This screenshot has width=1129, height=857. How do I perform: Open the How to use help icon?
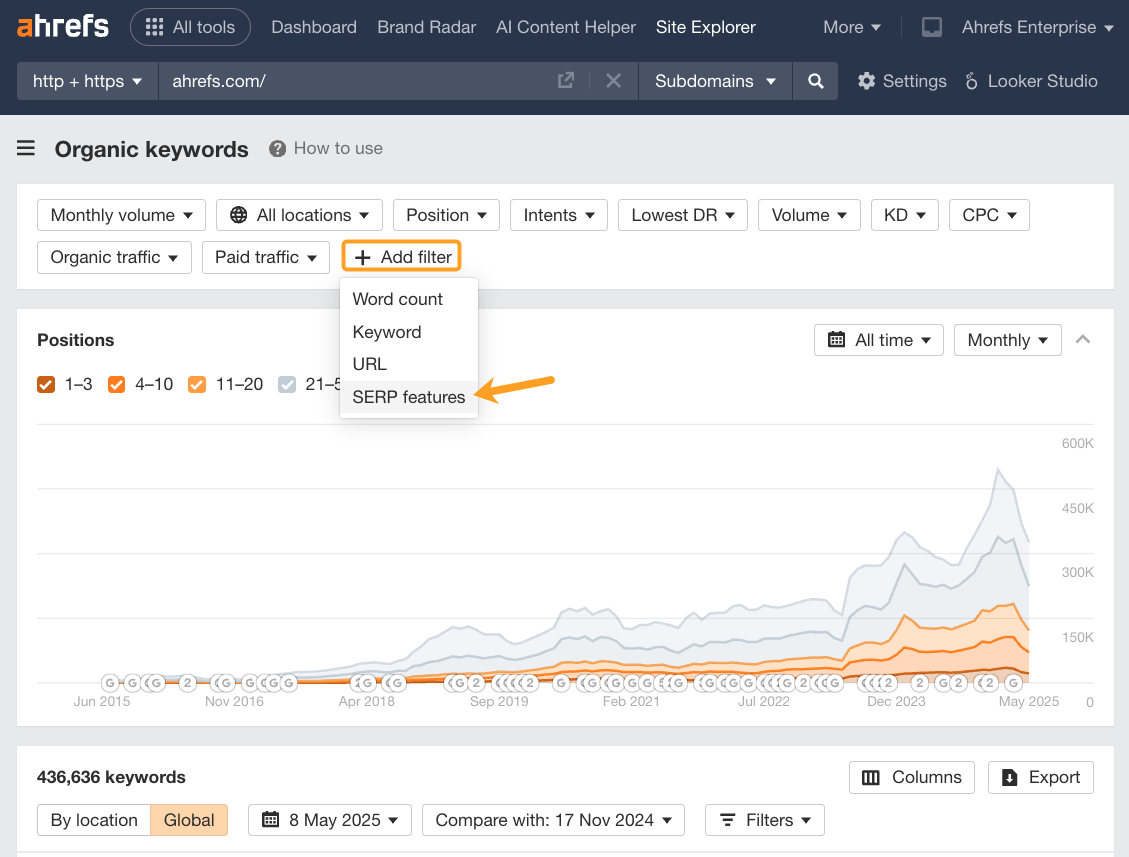coord(275,148)
